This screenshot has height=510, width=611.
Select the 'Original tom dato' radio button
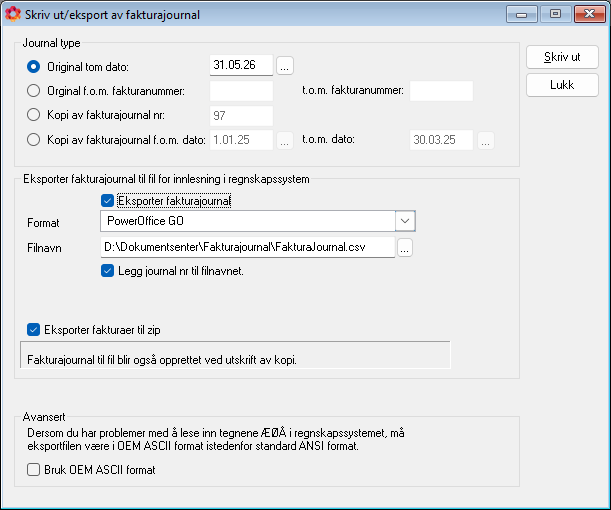click(34, 67)
